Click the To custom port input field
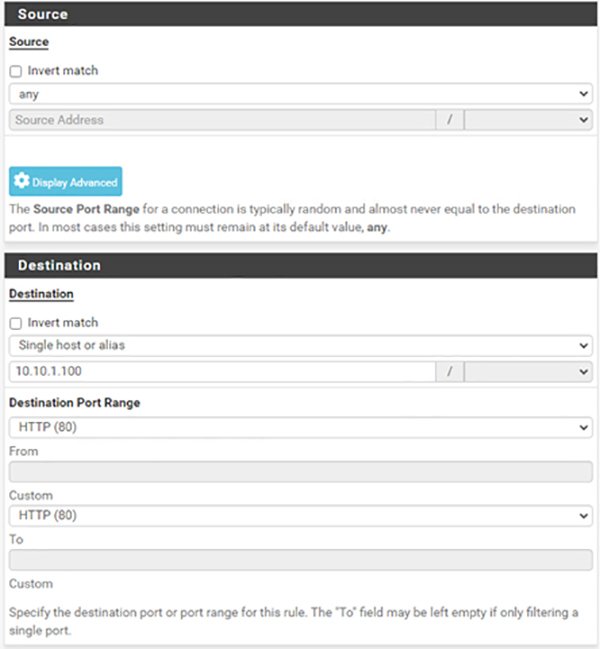600x649 pixels. coord(300,560)
